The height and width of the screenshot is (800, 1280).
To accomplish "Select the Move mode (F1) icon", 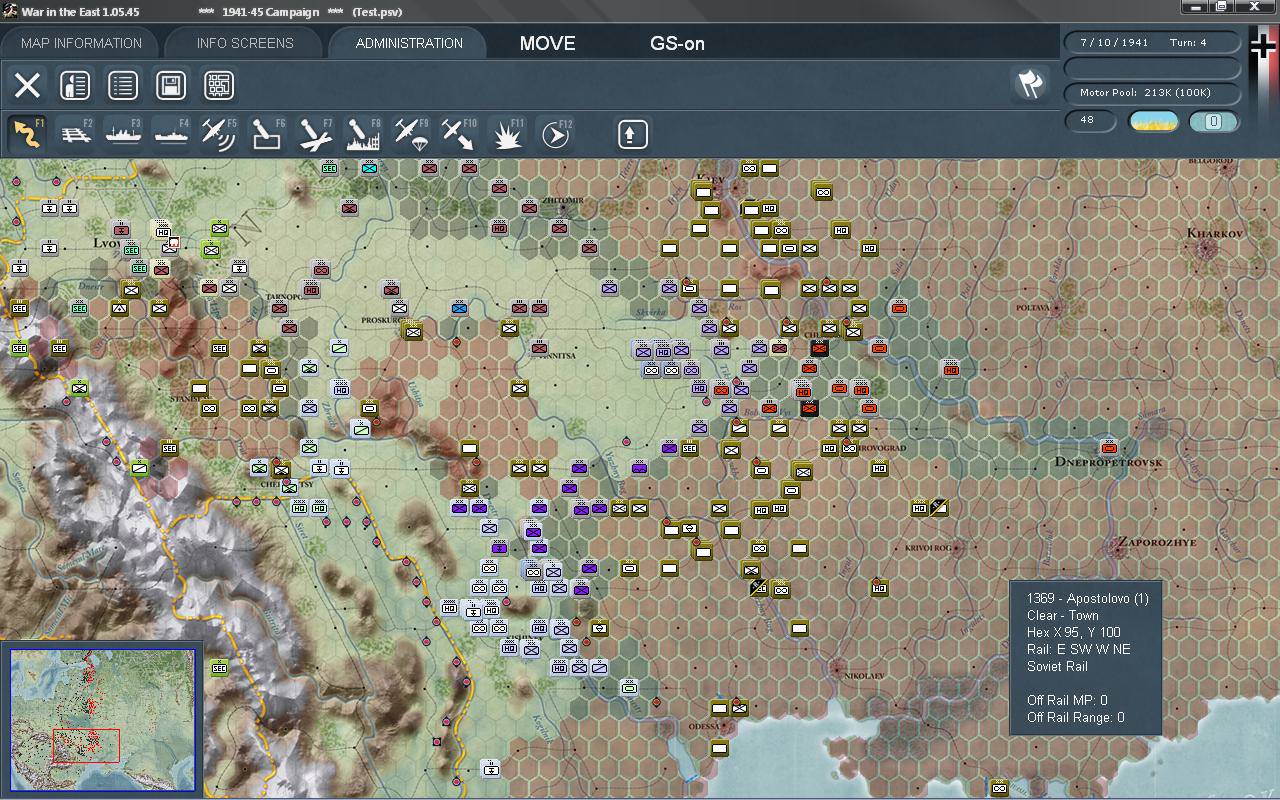I will point(27,134).
